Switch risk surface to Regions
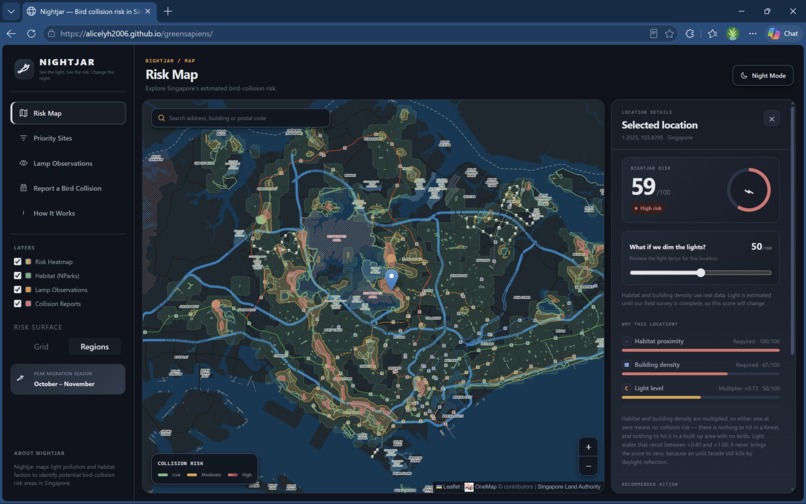 tap(95, 347)
